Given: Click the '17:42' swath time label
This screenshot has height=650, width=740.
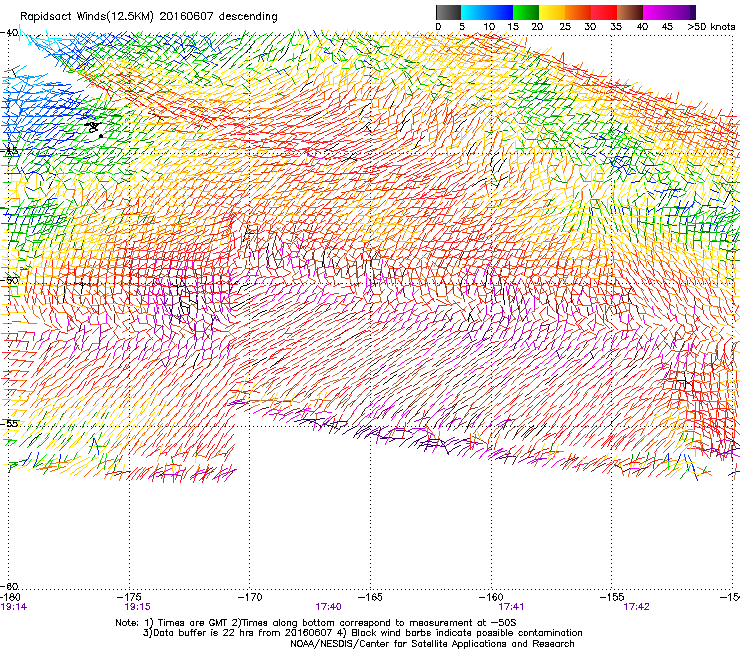Looking at the screenshot, I should [x=636, y=607].
